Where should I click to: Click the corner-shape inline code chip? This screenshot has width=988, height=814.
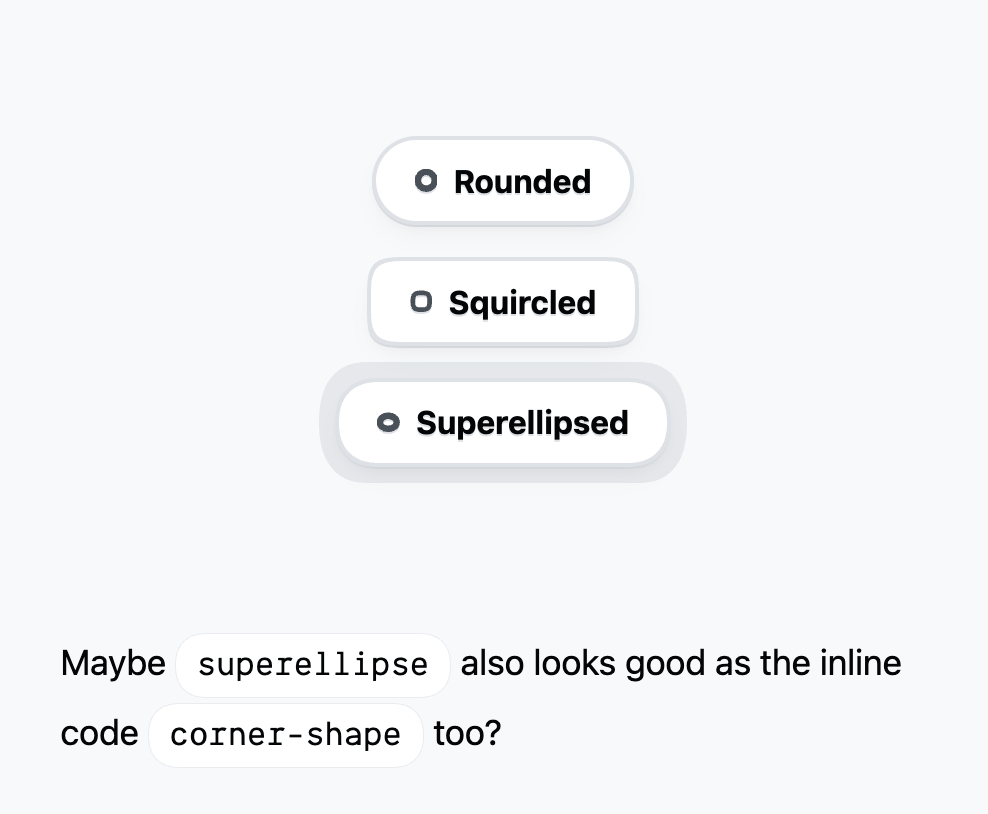pos(285,735)
